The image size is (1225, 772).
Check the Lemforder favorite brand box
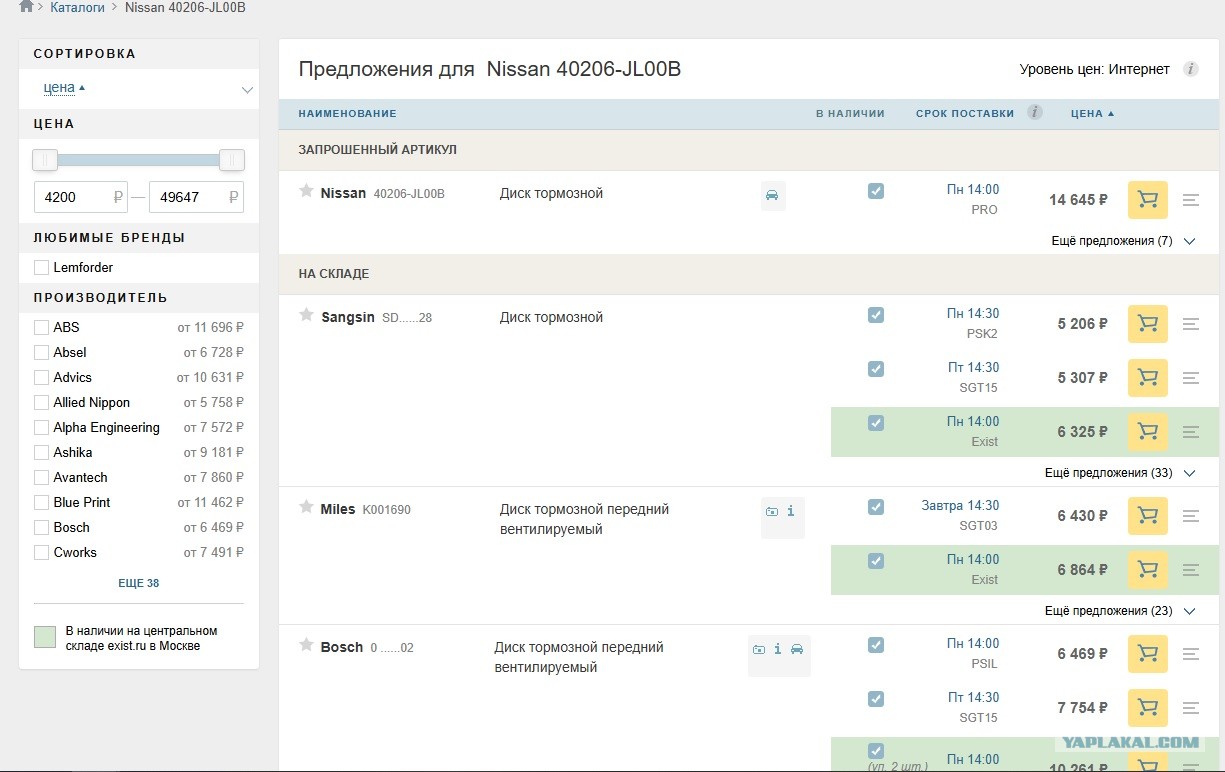[x=41, y=267]
